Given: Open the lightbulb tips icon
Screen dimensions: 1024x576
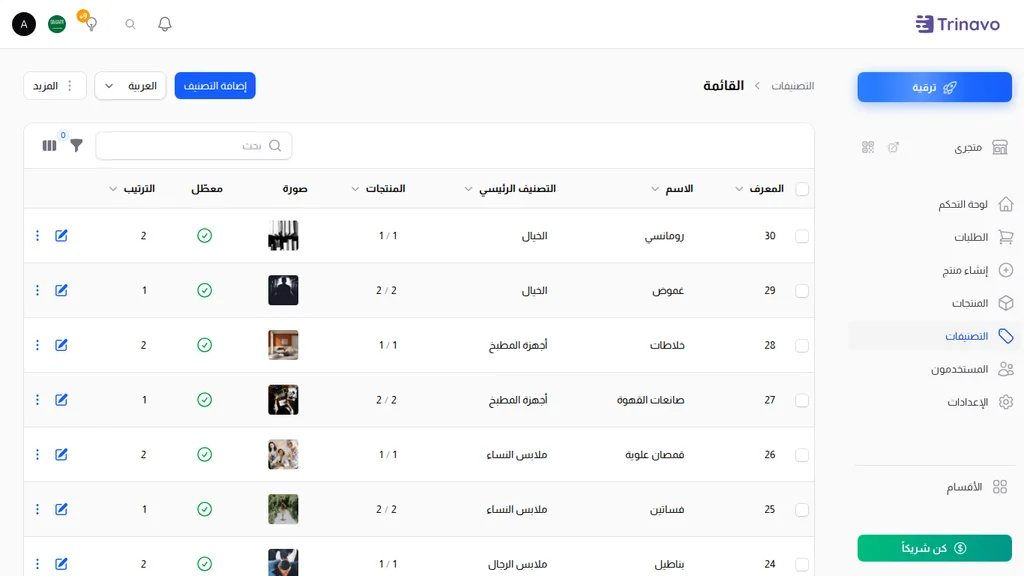Looking at the screenshot, I should (x=91, y=24).
